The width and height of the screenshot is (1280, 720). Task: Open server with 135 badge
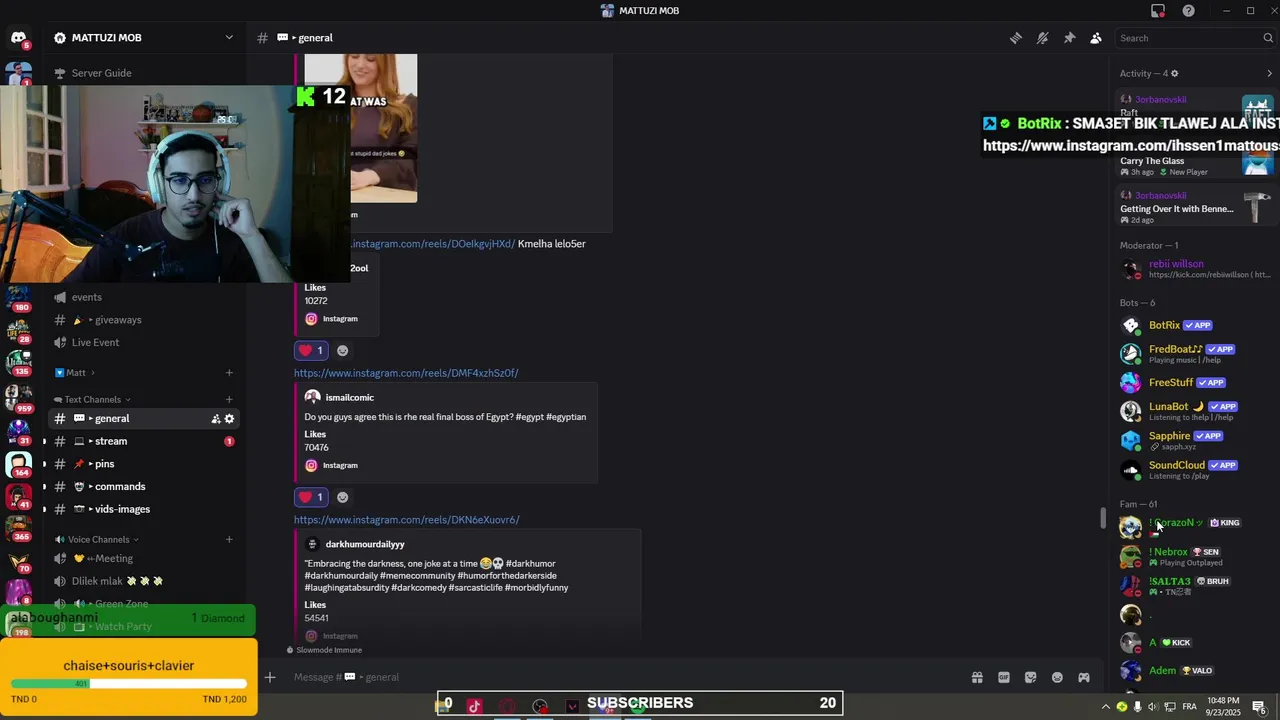coord(18,361)
